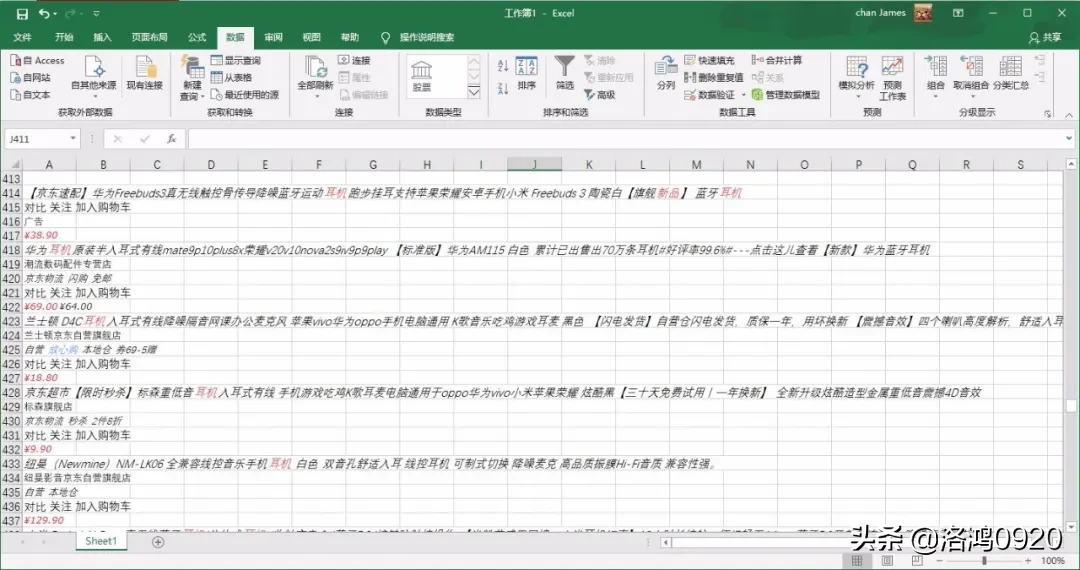
Task: Save the workbook with the floppy disk icon
Action: click(x=22, y=13)
